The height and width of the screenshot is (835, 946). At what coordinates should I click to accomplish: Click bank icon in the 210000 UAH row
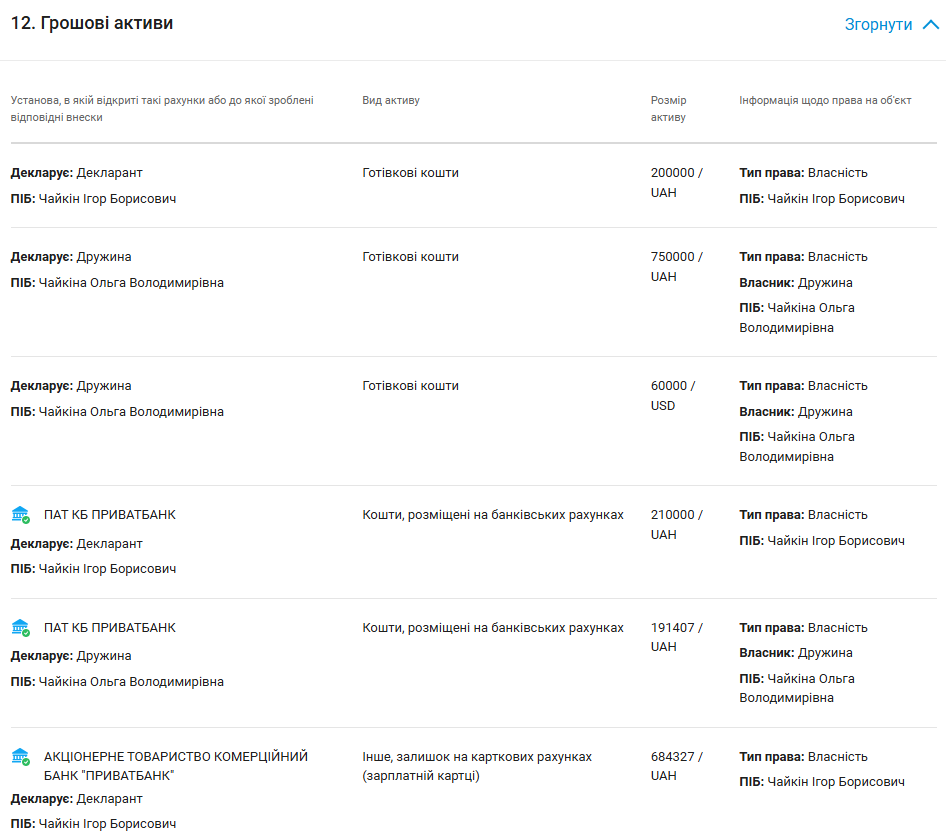pyautogui.click(x=20, y=515)
